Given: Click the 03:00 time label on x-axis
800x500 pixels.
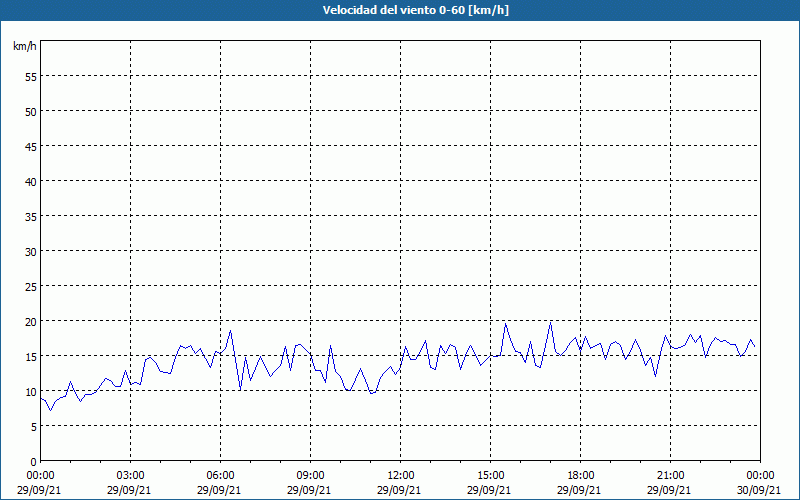Looking at the screenshot, I should click(x=131, y=476).
